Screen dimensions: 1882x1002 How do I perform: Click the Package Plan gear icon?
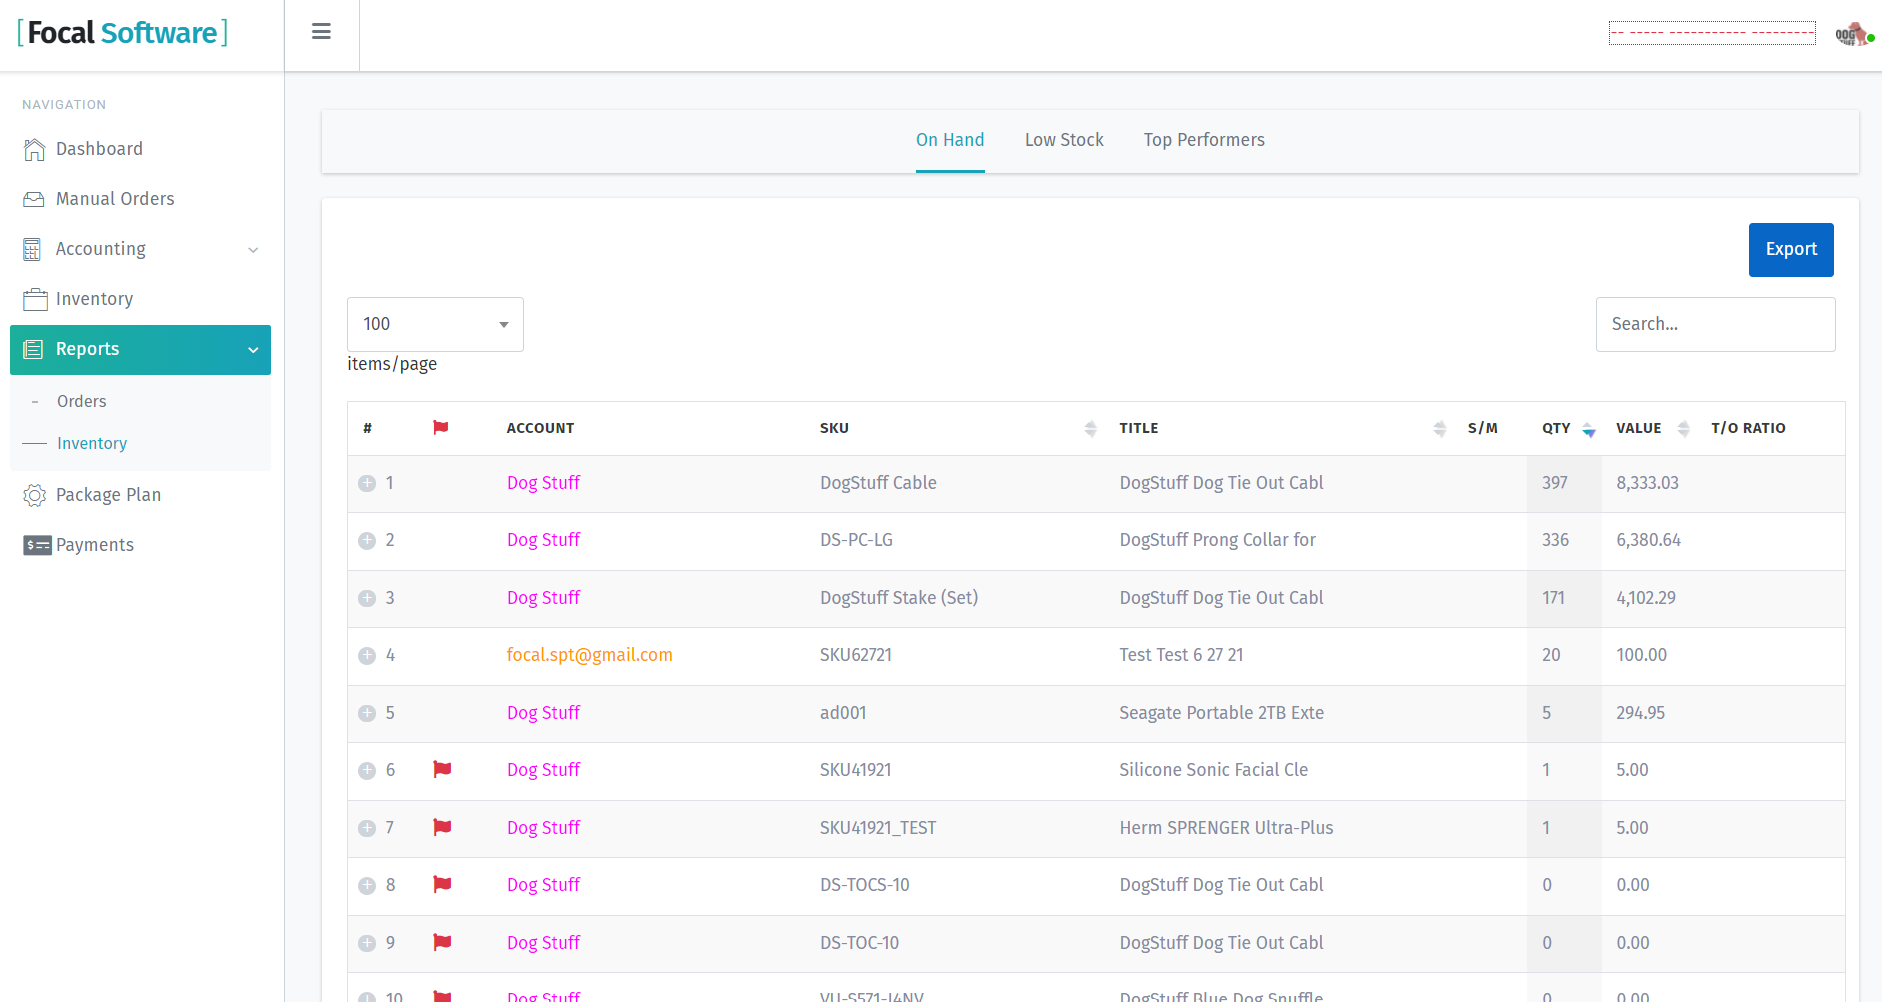(x=34, y=495)
